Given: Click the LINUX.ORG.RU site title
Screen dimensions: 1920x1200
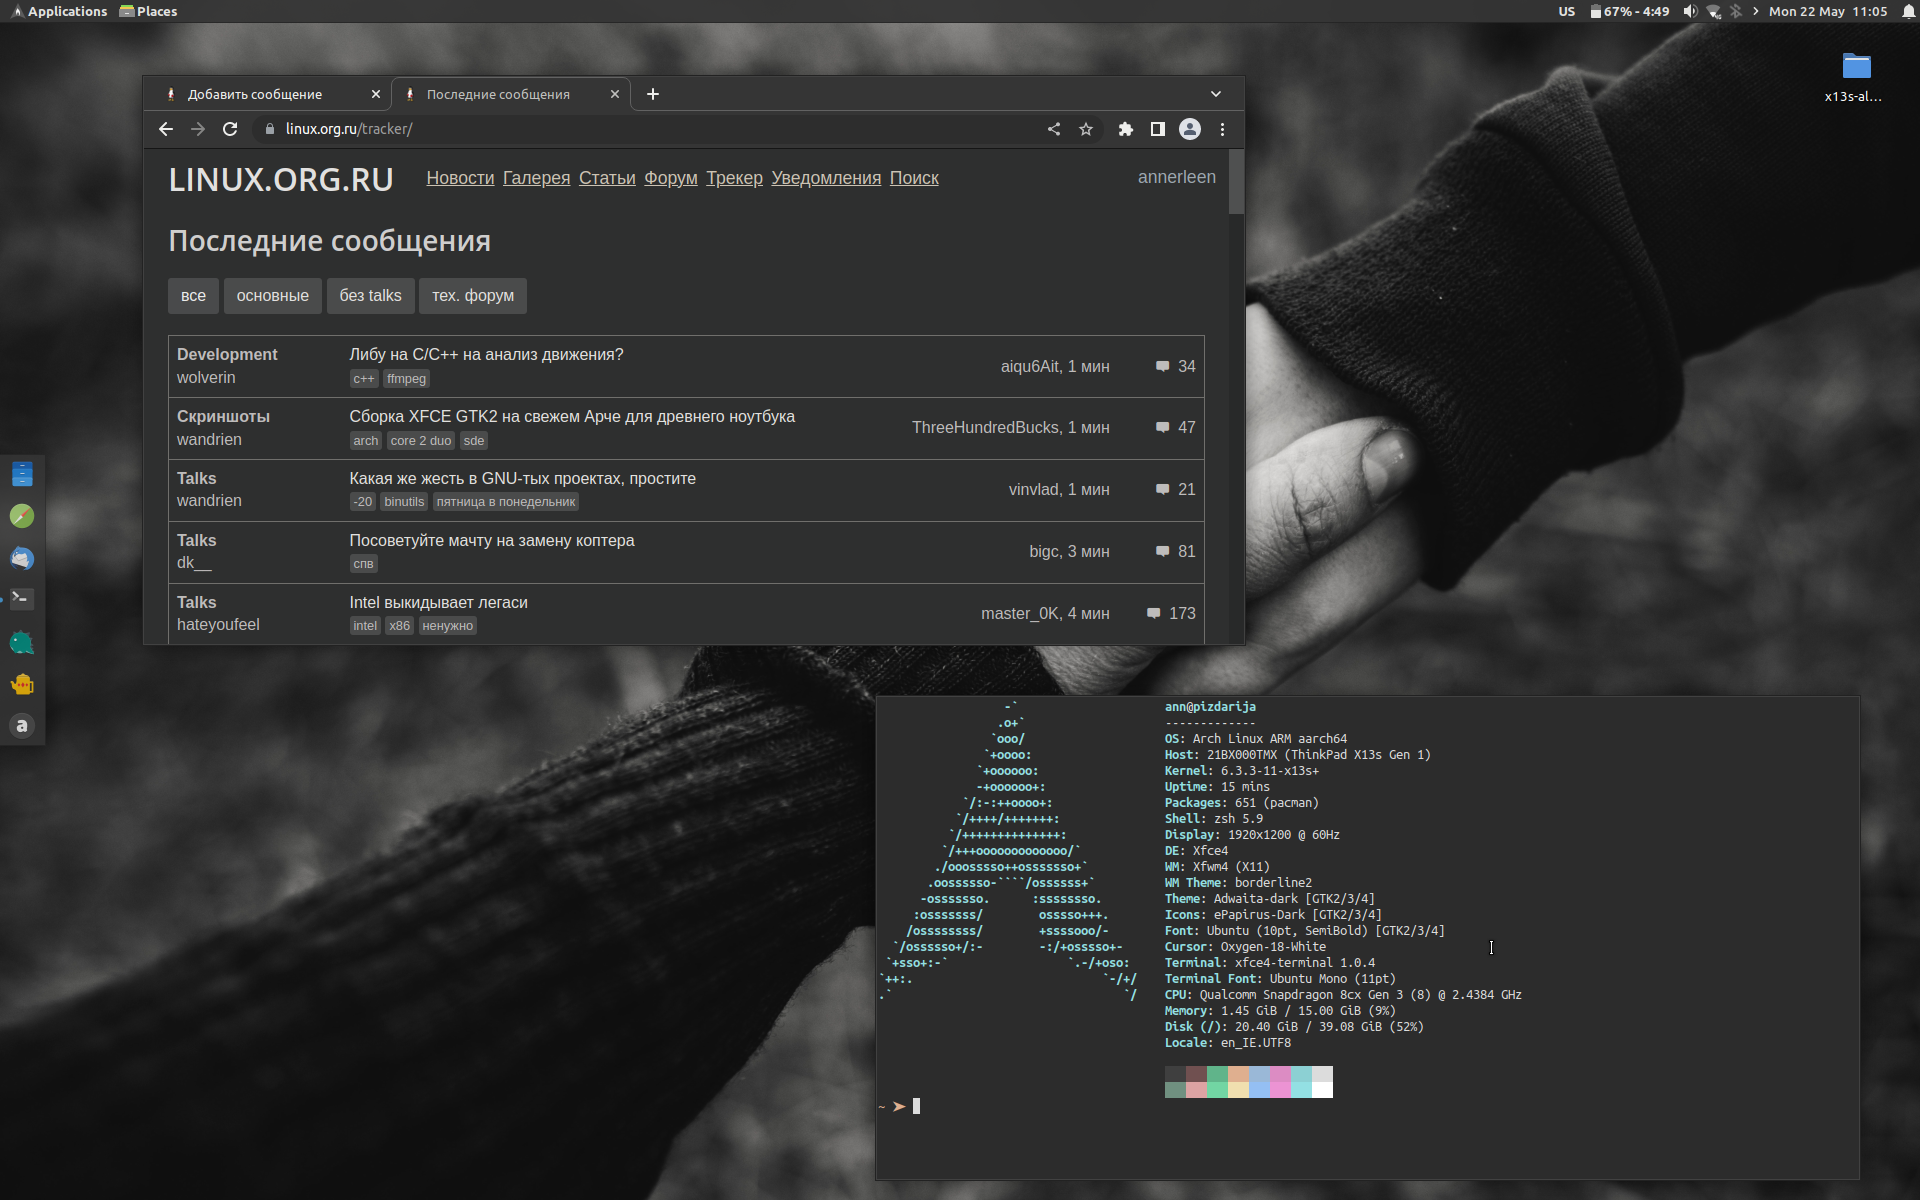Looking at the screenshot, I should click(x=281, y=180).
